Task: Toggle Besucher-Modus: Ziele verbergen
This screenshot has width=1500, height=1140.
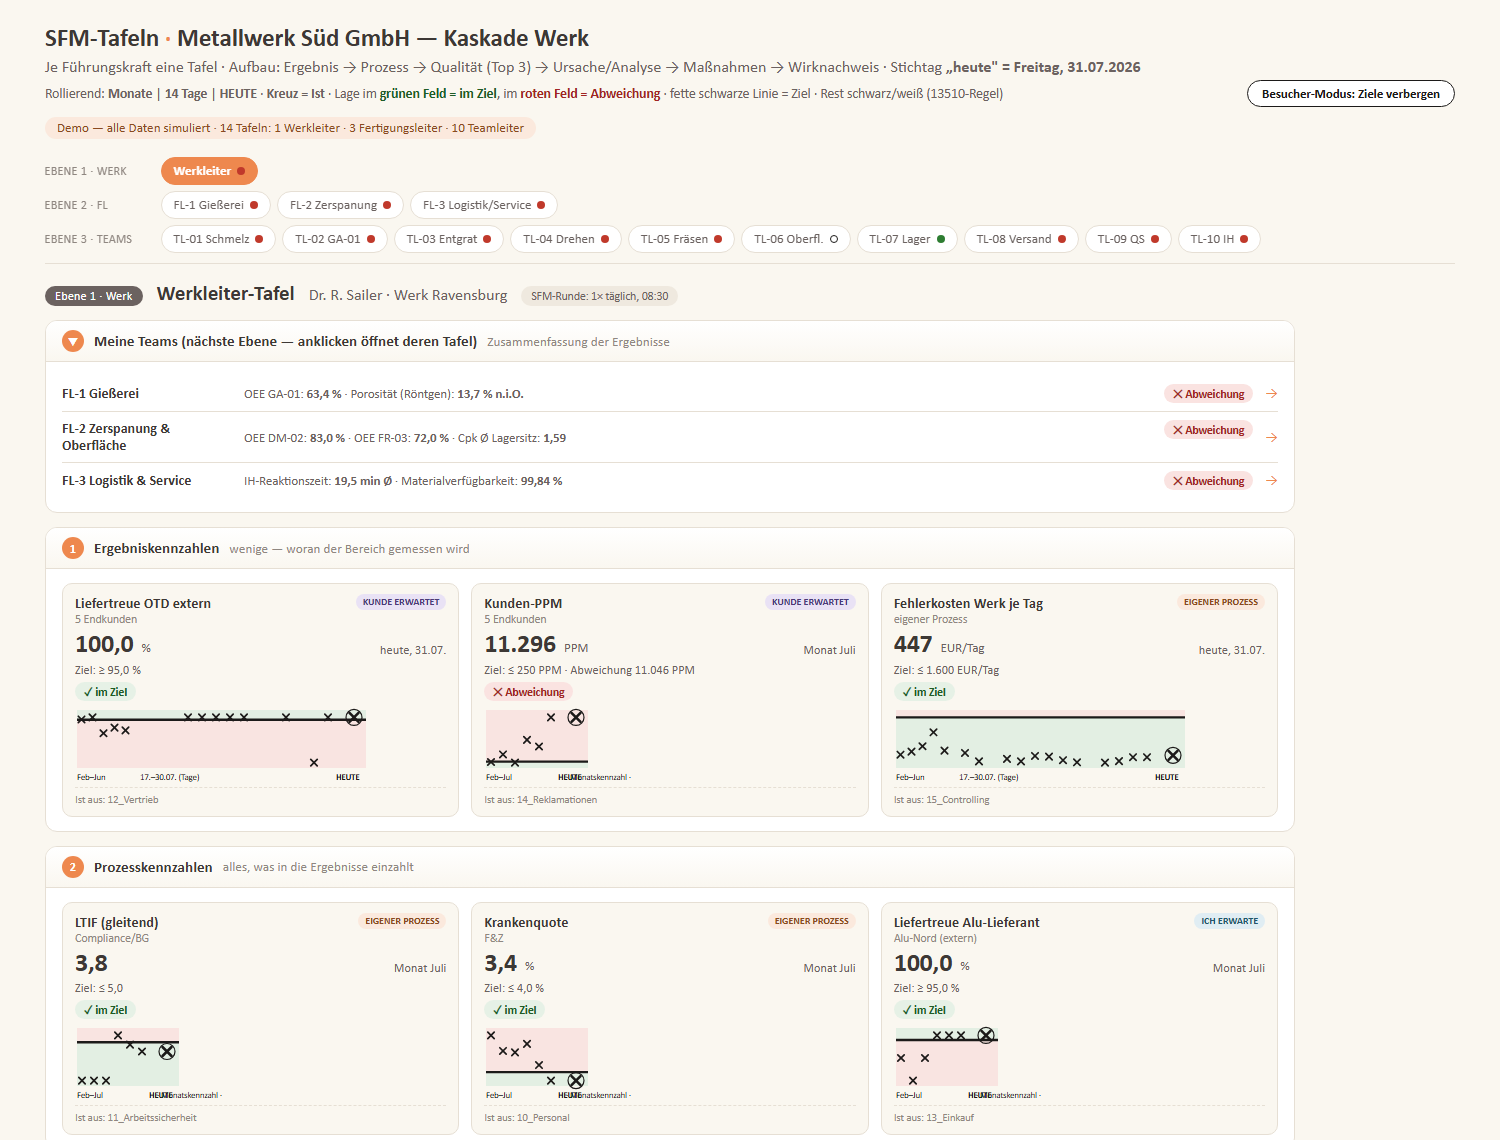Action: pyautogui.click(x=1350, y=93)
